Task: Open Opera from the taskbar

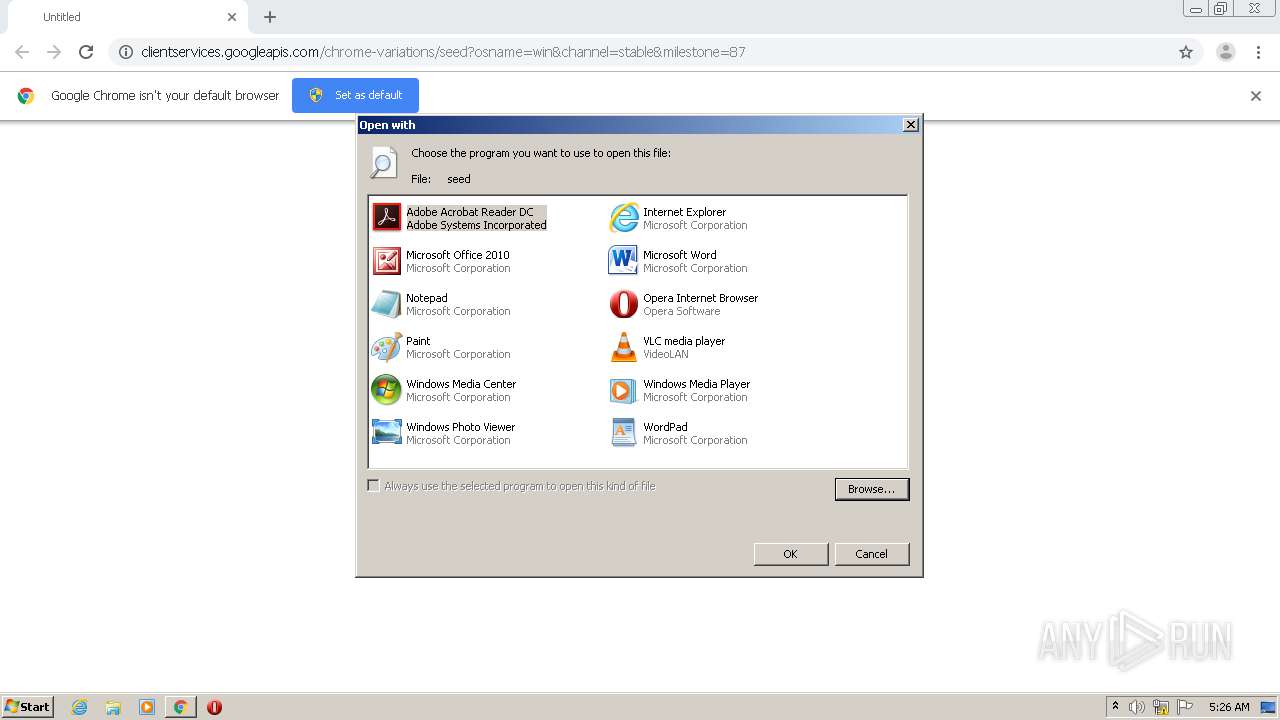Action: 214,707
